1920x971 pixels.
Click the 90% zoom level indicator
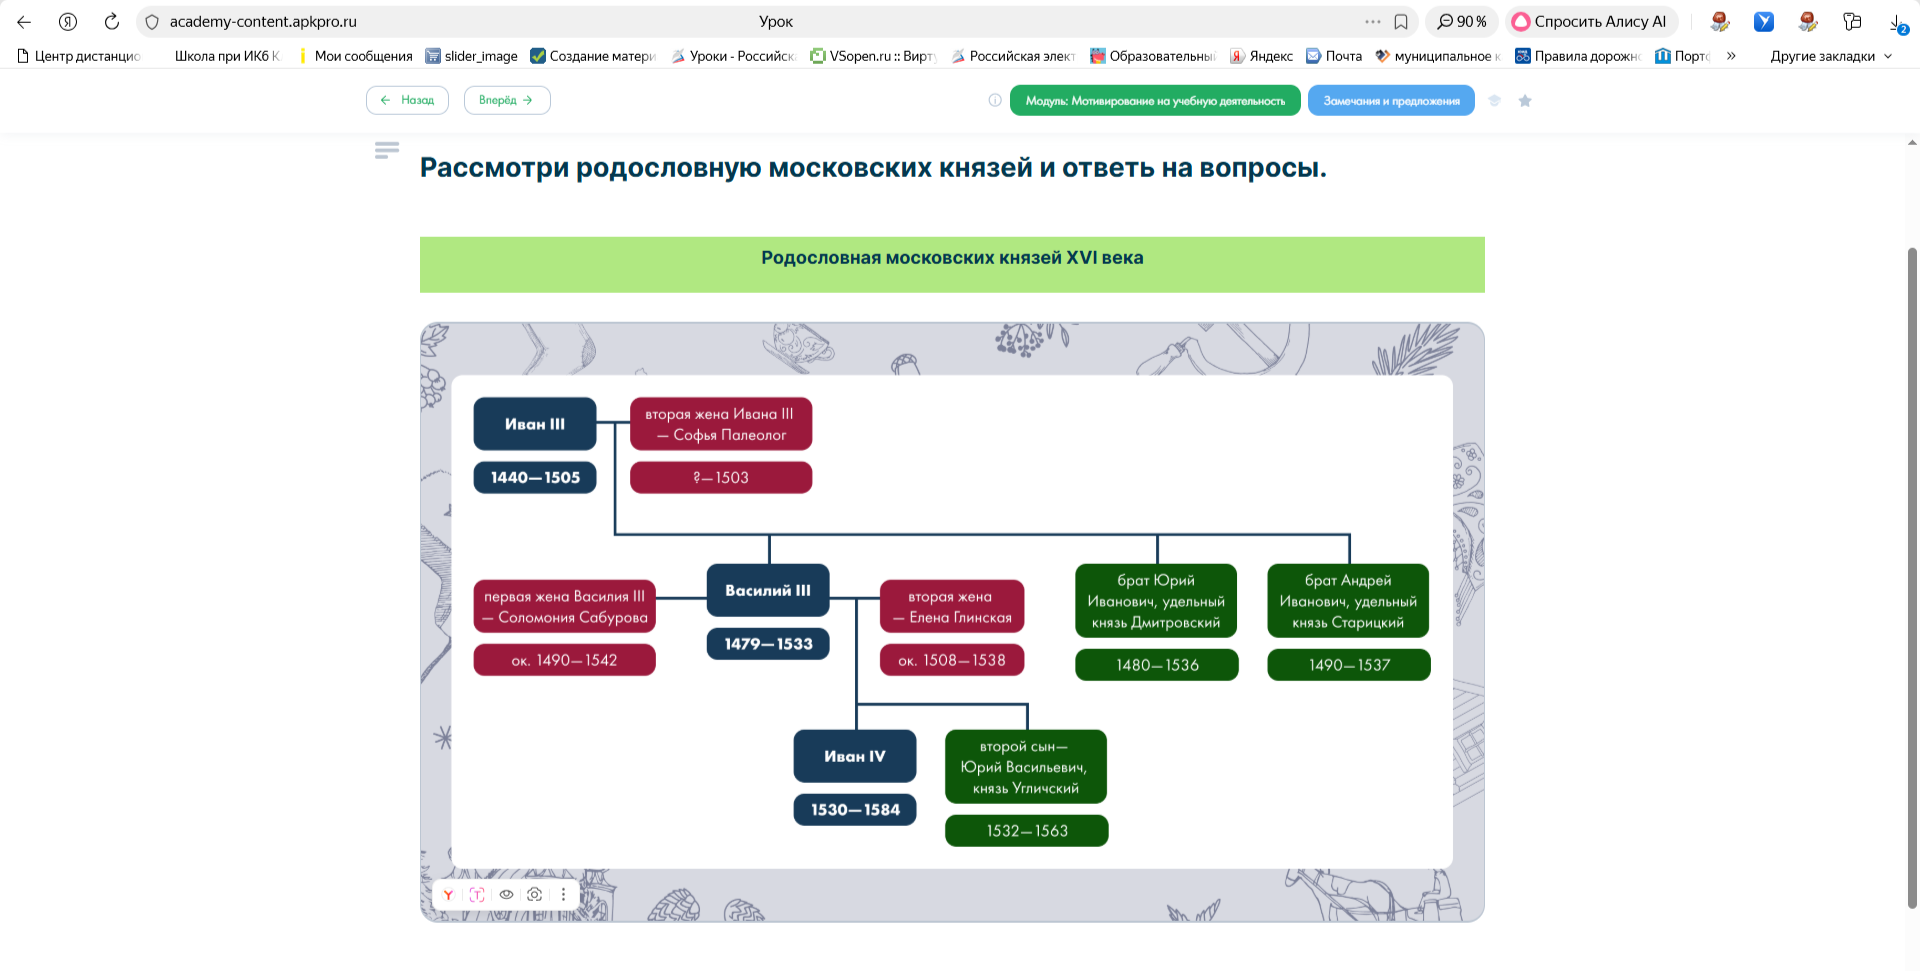click(1462, 22)
